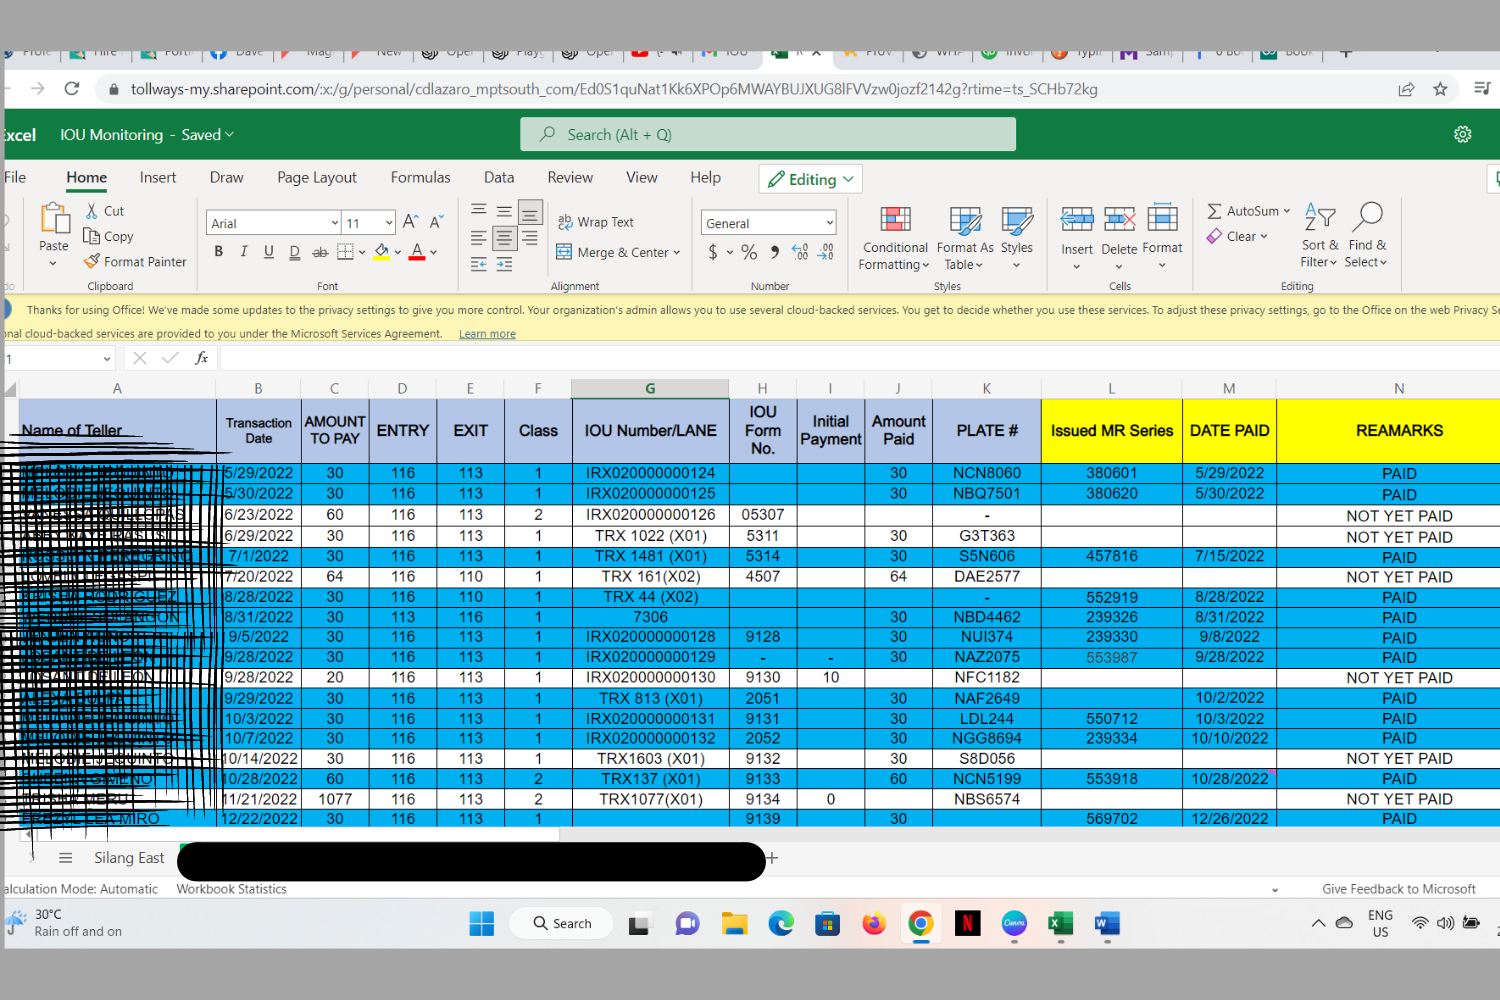This screenshot has width=1500, height=1000.
Task: Decrease decimal places
Action: click(x=826, y=252)
